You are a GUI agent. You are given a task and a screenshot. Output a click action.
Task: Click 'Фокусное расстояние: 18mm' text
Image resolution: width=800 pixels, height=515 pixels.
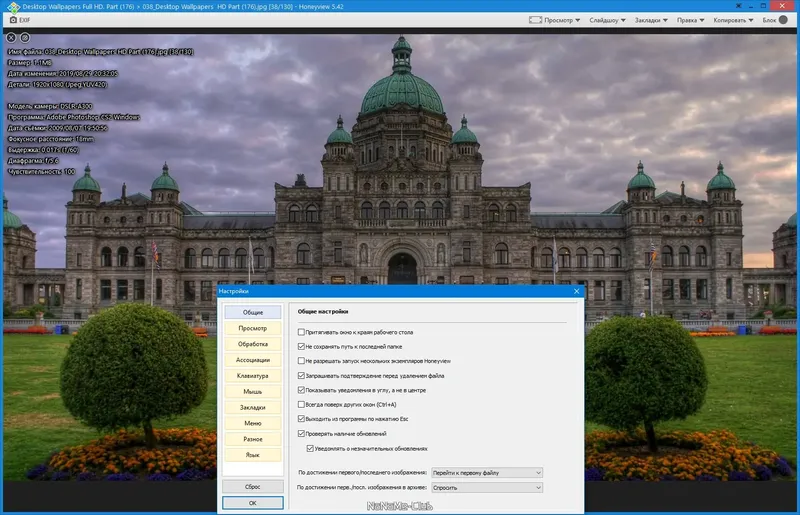51,139
